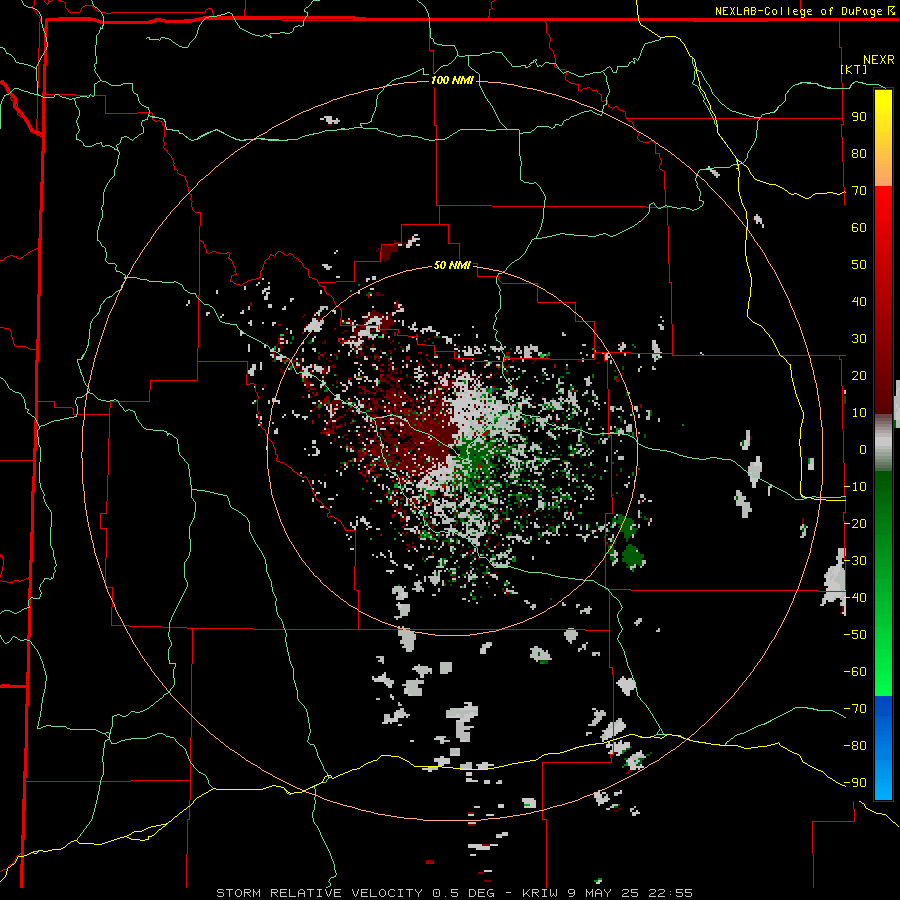Click the 90 value on the velocity scale

(859, 117)
